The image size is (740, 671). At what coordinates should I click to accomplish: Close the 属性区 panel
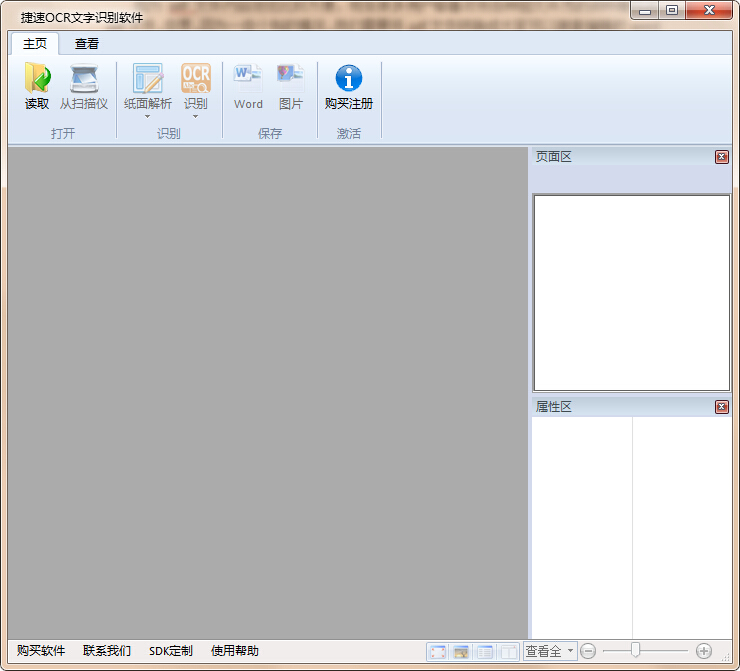click(722, 407)
